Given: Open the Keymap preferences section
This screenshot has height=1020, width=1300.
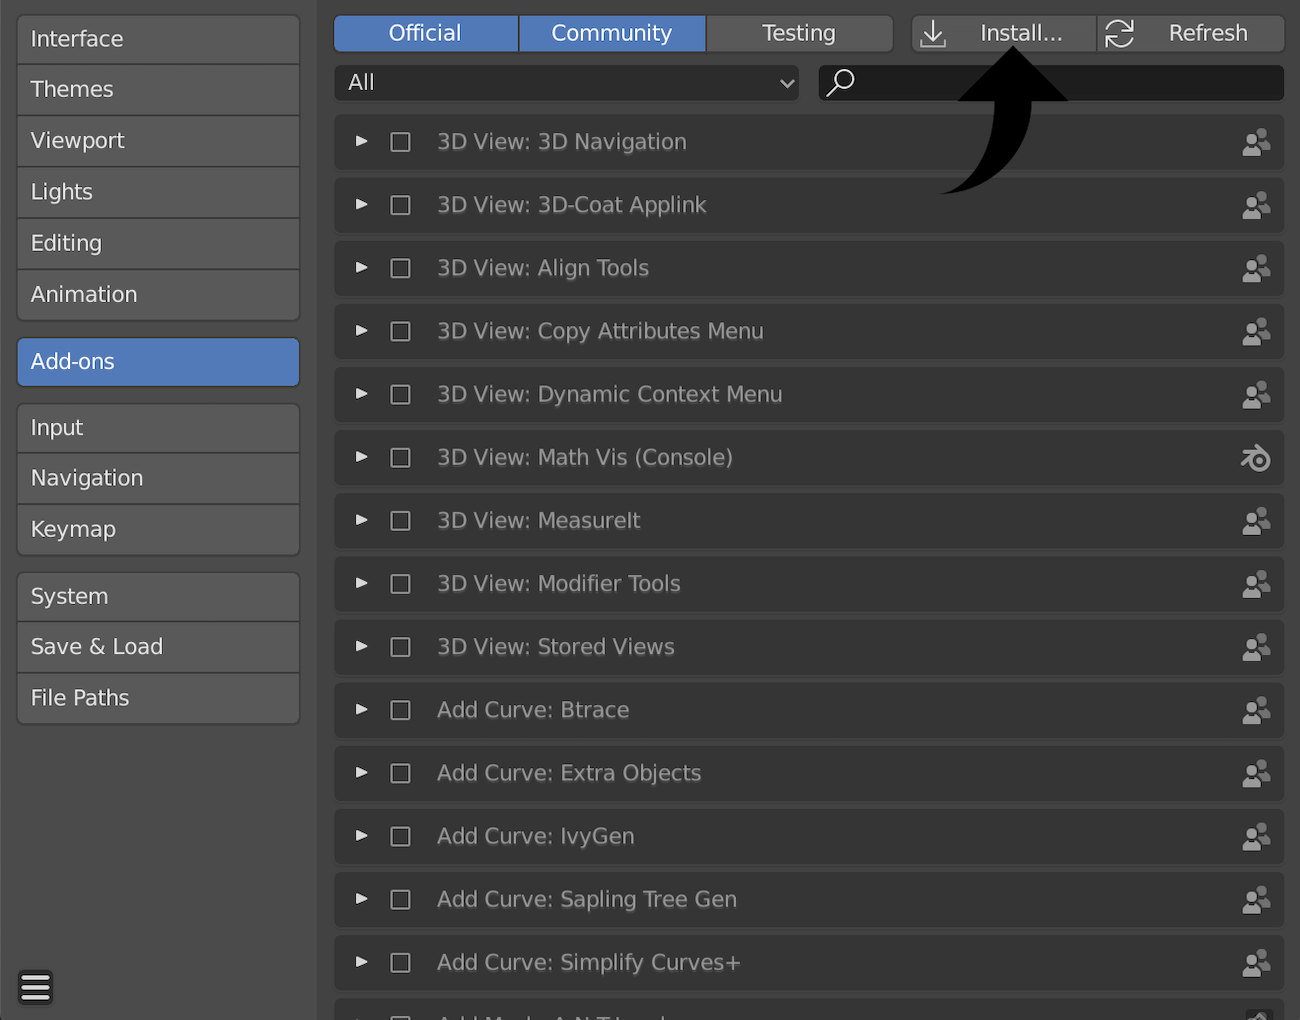Looking at the screenshot, I should pyautogui.click(x=158, y=529).
